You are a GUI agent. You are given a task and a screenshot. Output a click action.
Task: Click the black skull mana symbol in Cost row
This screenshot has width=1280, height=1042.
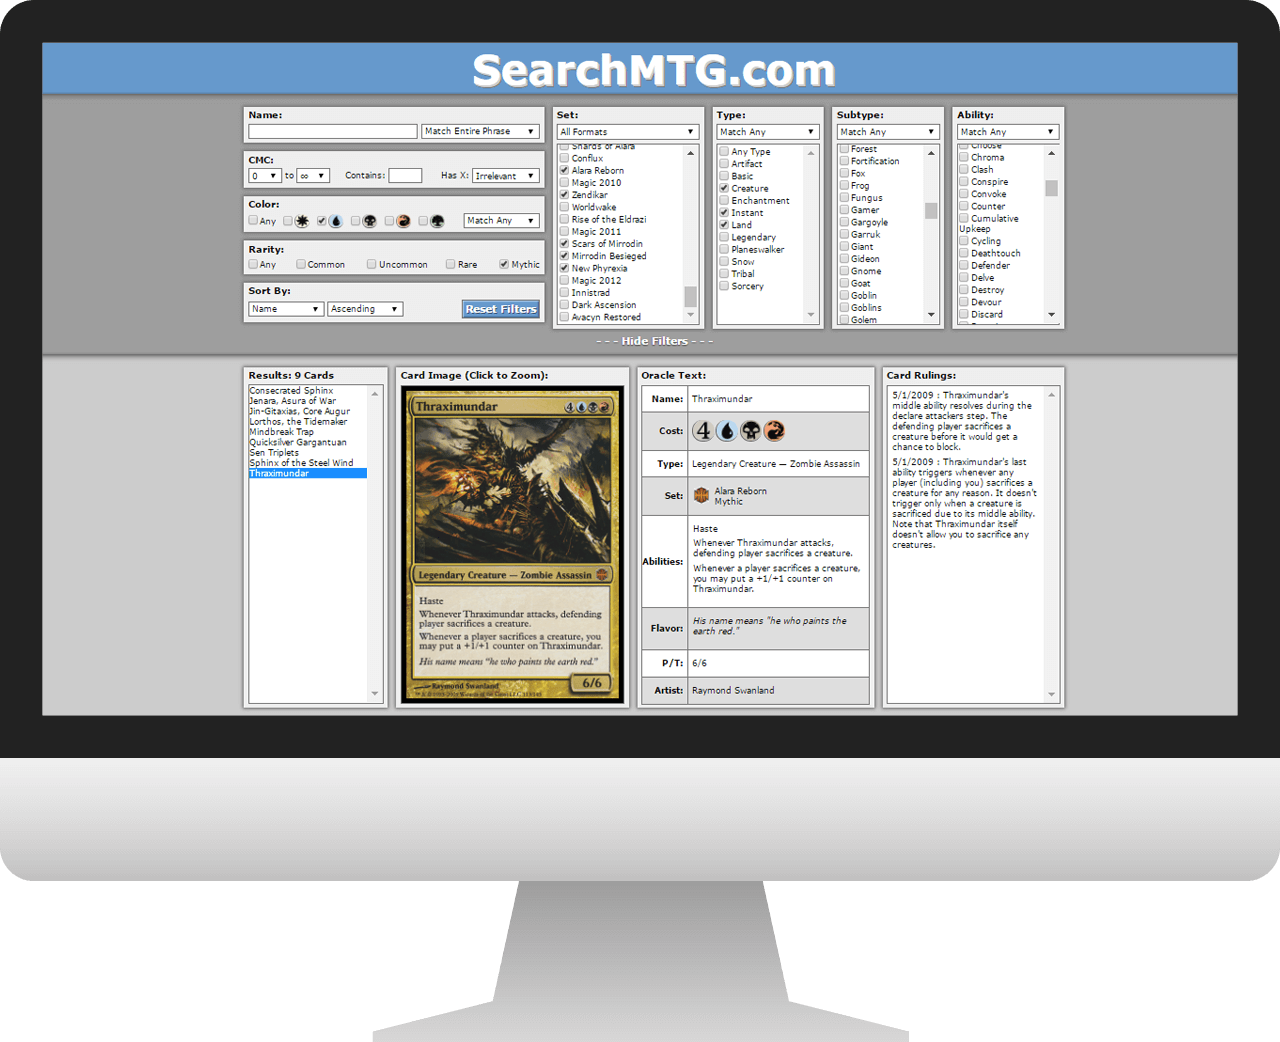pyautogui.click(x=751, y=431)
